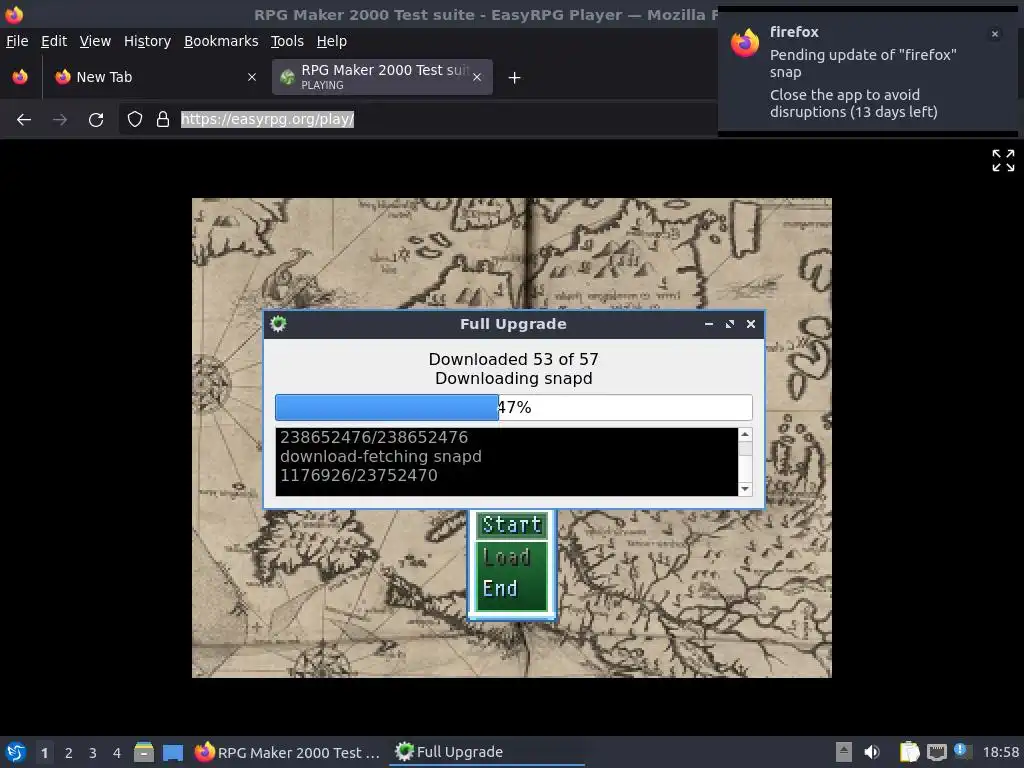Click the '238652476/238652476' log line
1024x768 pixels.
coord(374,438)
